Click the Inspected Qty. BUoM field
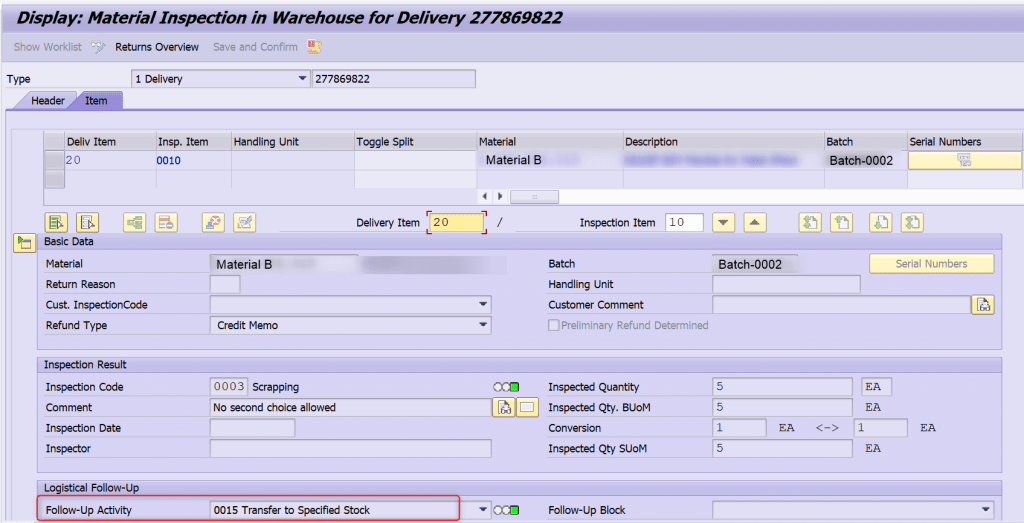The width and height of the screenshot is (1024, 523). click(x=782, y=407)
